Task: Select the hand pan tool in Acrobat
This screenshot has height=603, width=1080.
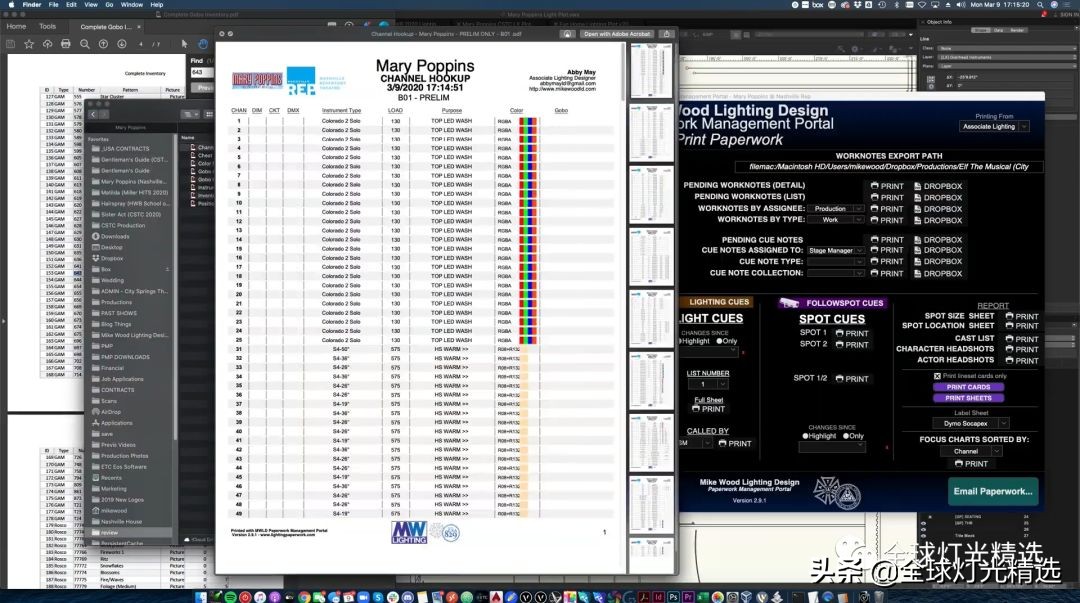Action: pos(203,44)
